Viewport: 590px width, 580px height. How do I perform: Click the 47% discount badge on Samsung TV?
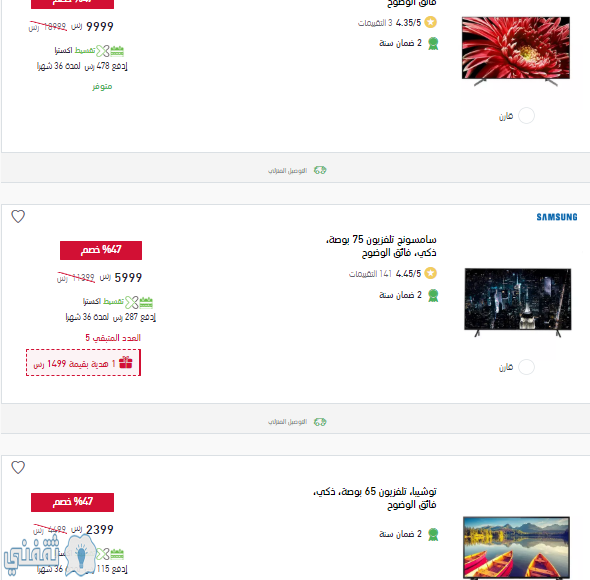point(101,250)
